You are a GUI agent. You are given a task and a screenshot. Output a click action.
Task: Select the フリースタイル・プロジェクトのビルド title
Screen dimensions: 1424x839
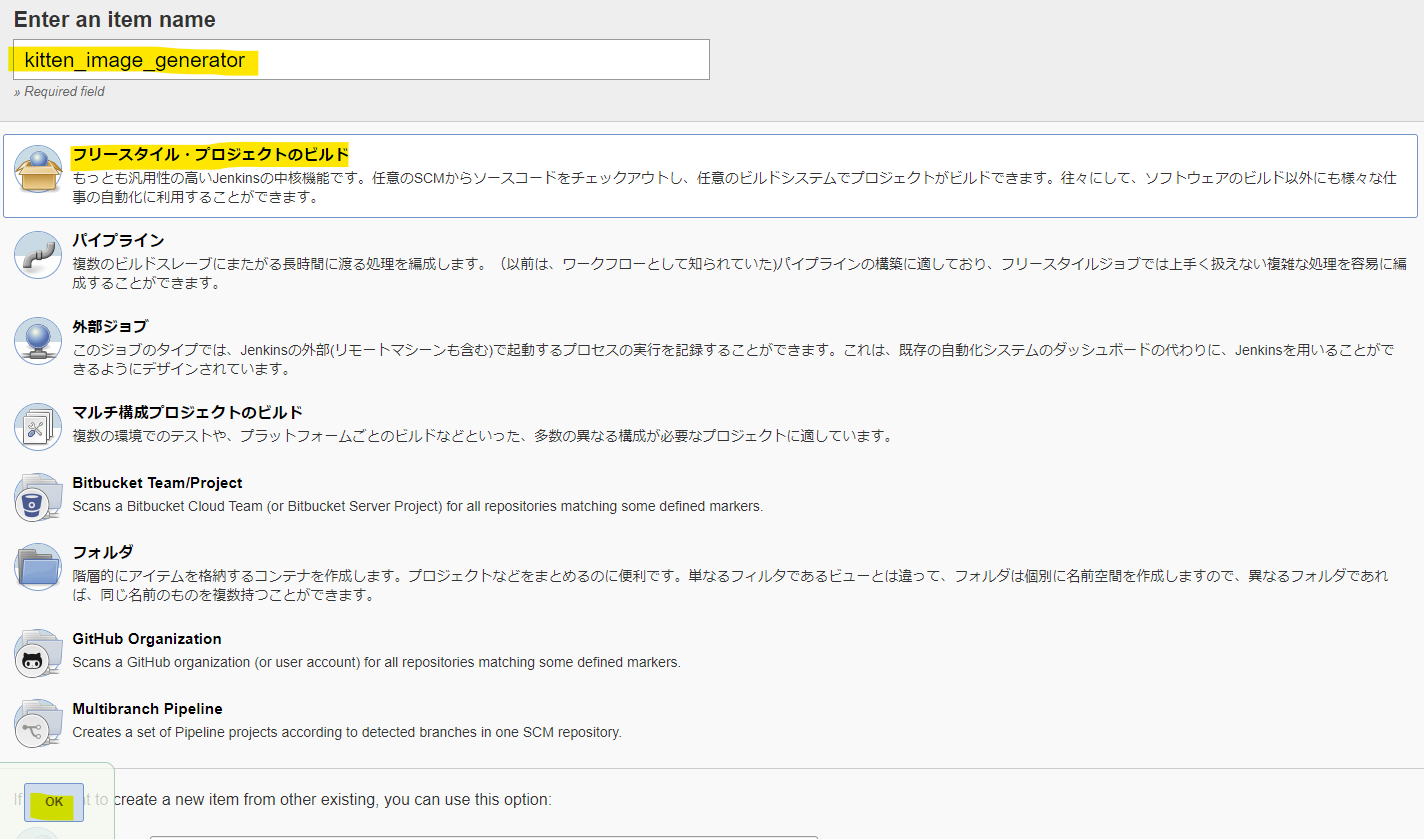[x=210, y=155]
